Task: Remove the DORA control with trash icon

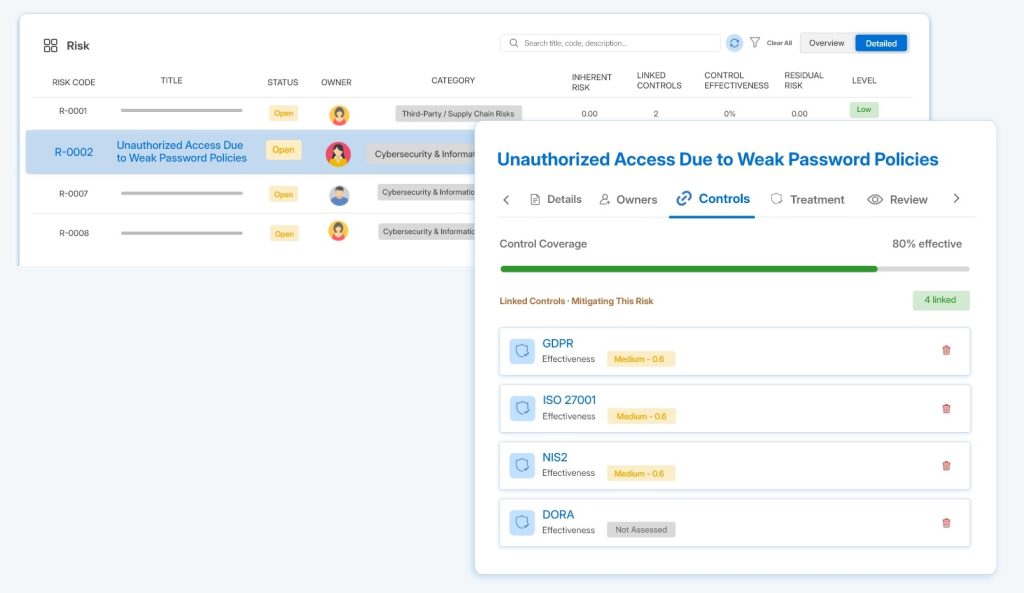Action: (x=946, y=522)
